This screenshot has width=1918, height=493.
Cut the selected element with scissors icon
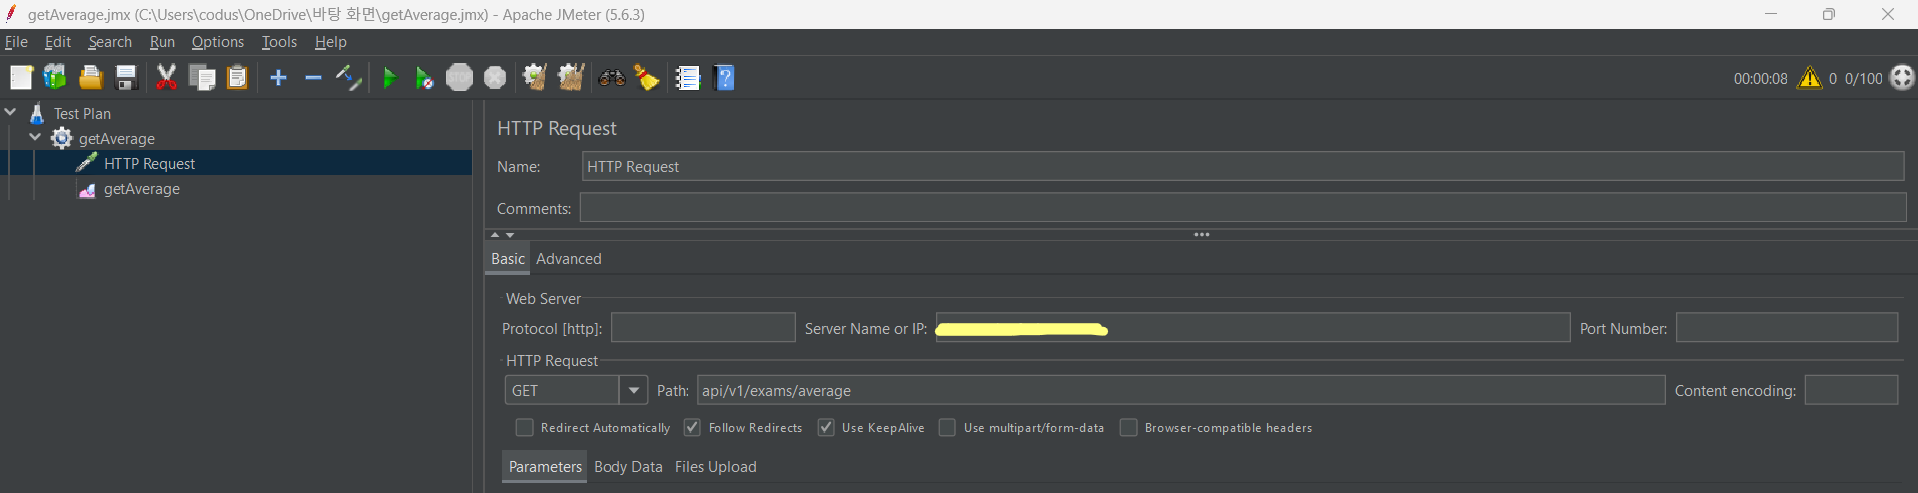166,78
